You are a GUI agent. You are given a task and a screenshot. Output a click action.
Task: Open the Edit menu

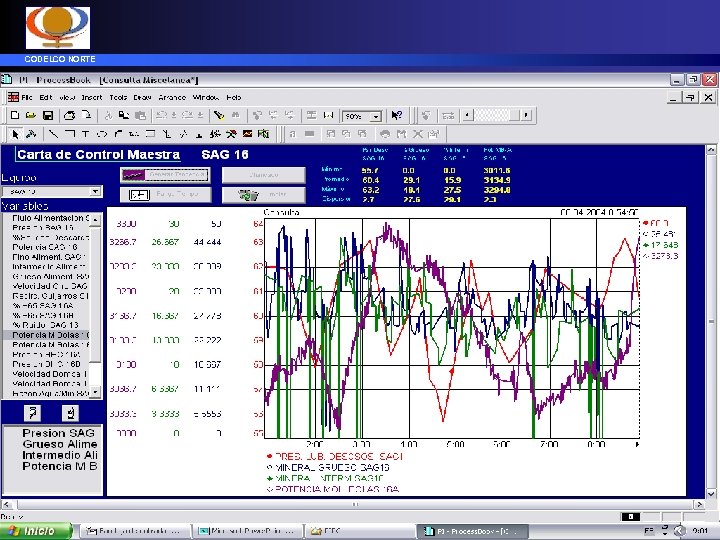click(46, 97)
